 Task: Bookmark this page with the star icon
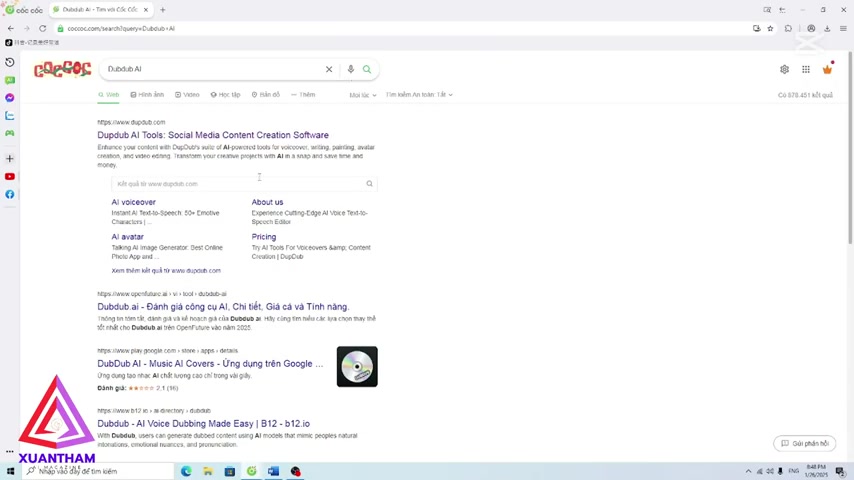pos(770,28)
